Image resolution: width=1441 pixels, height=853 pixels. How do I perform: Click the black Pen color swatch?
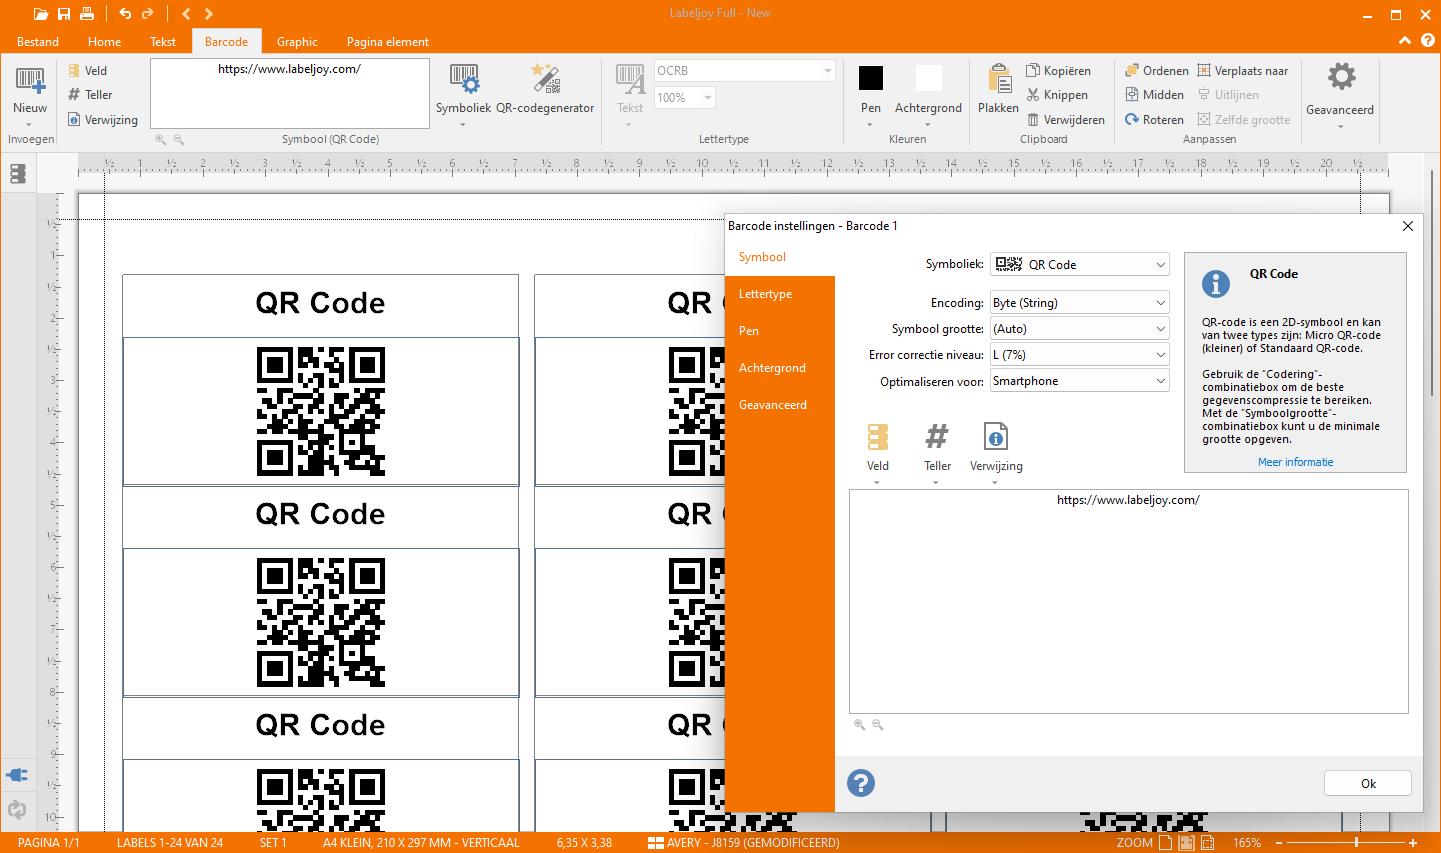pos(871,78)
